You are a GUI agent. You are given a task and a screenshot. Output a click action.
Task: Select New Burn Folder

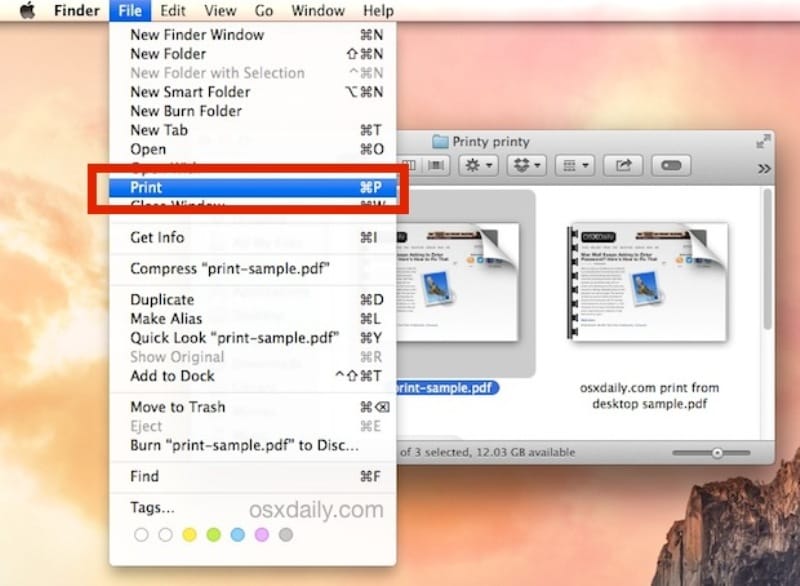[253, 111]
